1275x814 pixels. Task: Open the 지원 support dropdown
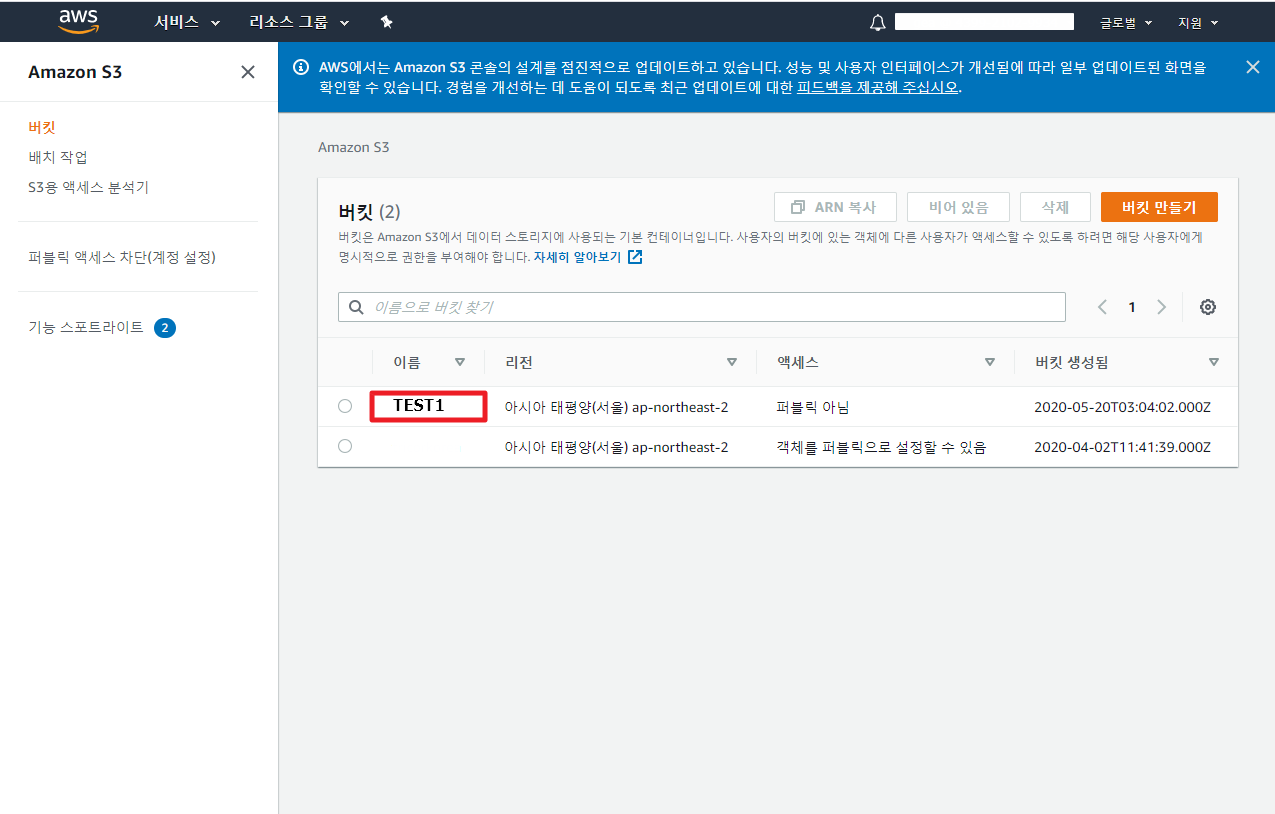[x=1198, y=22]
